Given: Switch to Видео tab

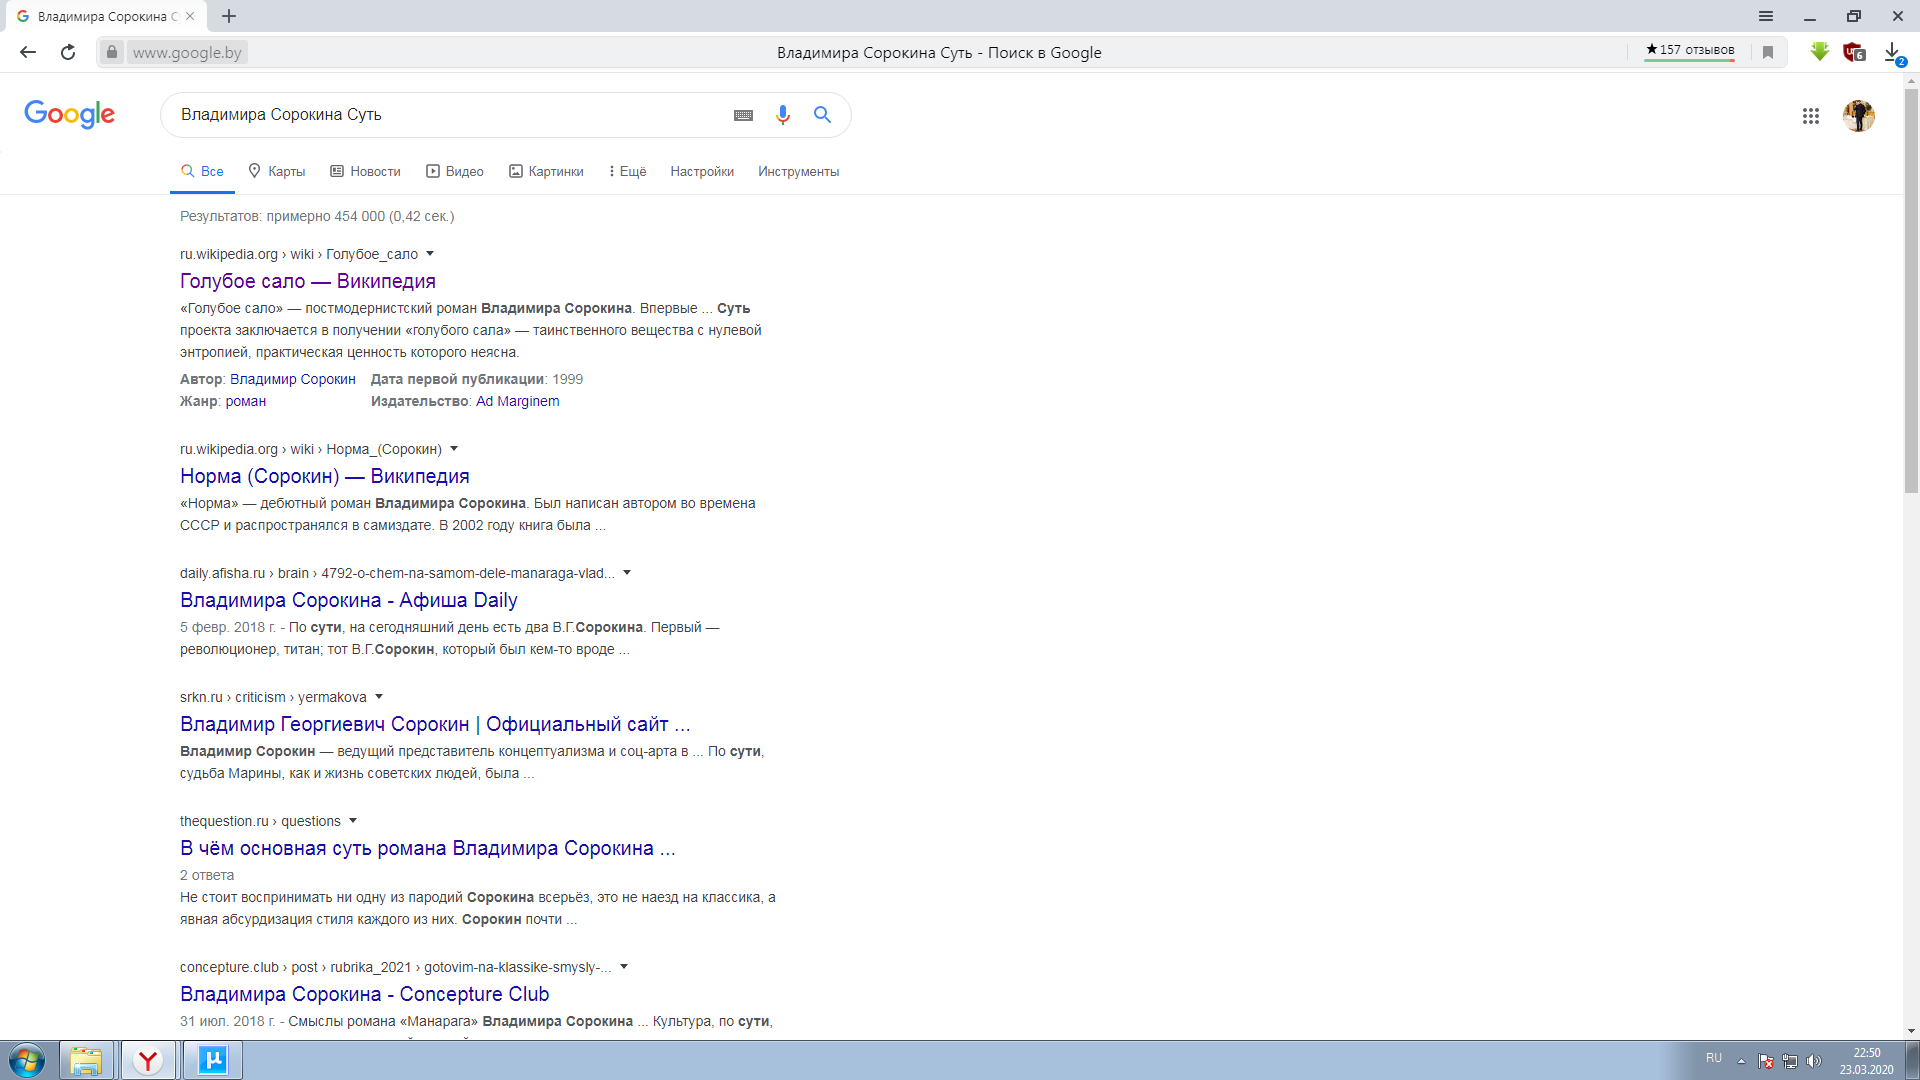Looking at the screenshot, I should click(x=455, y=172).
